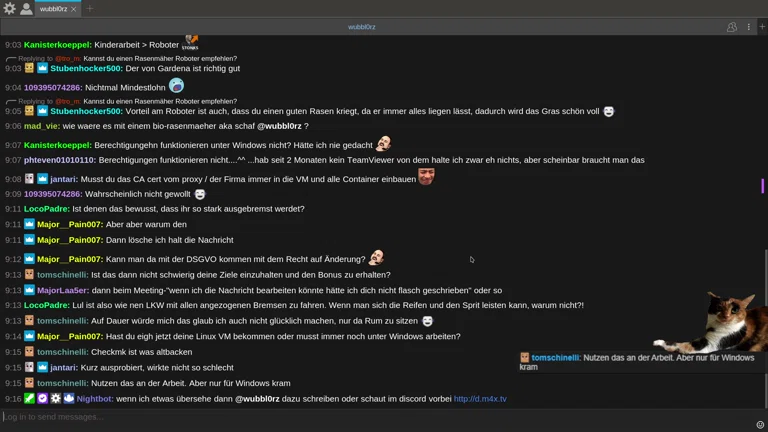
Task: Open Chatterino settings gear icon
Action: click(9, 8)
